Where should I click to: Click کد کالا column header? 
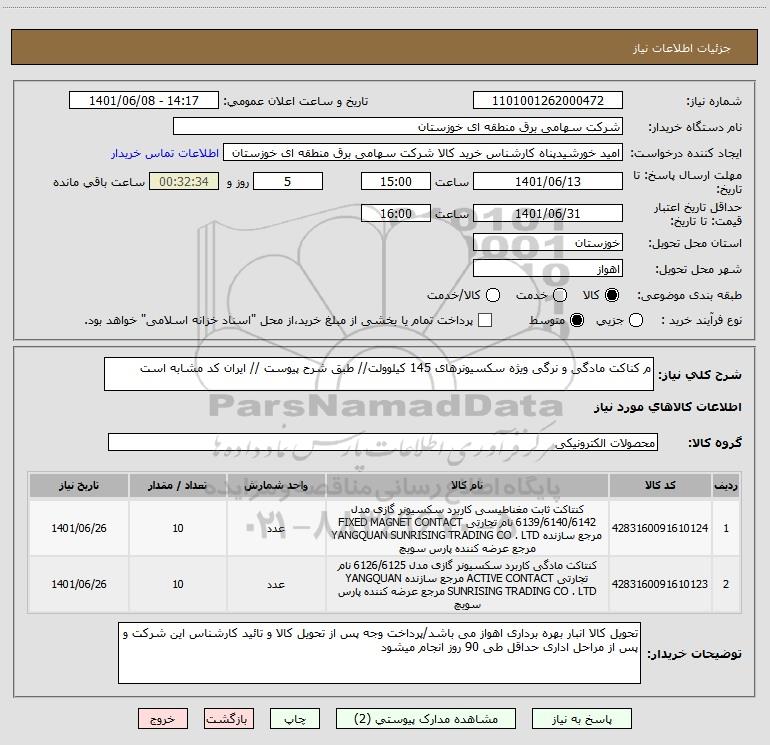[660, 485]
